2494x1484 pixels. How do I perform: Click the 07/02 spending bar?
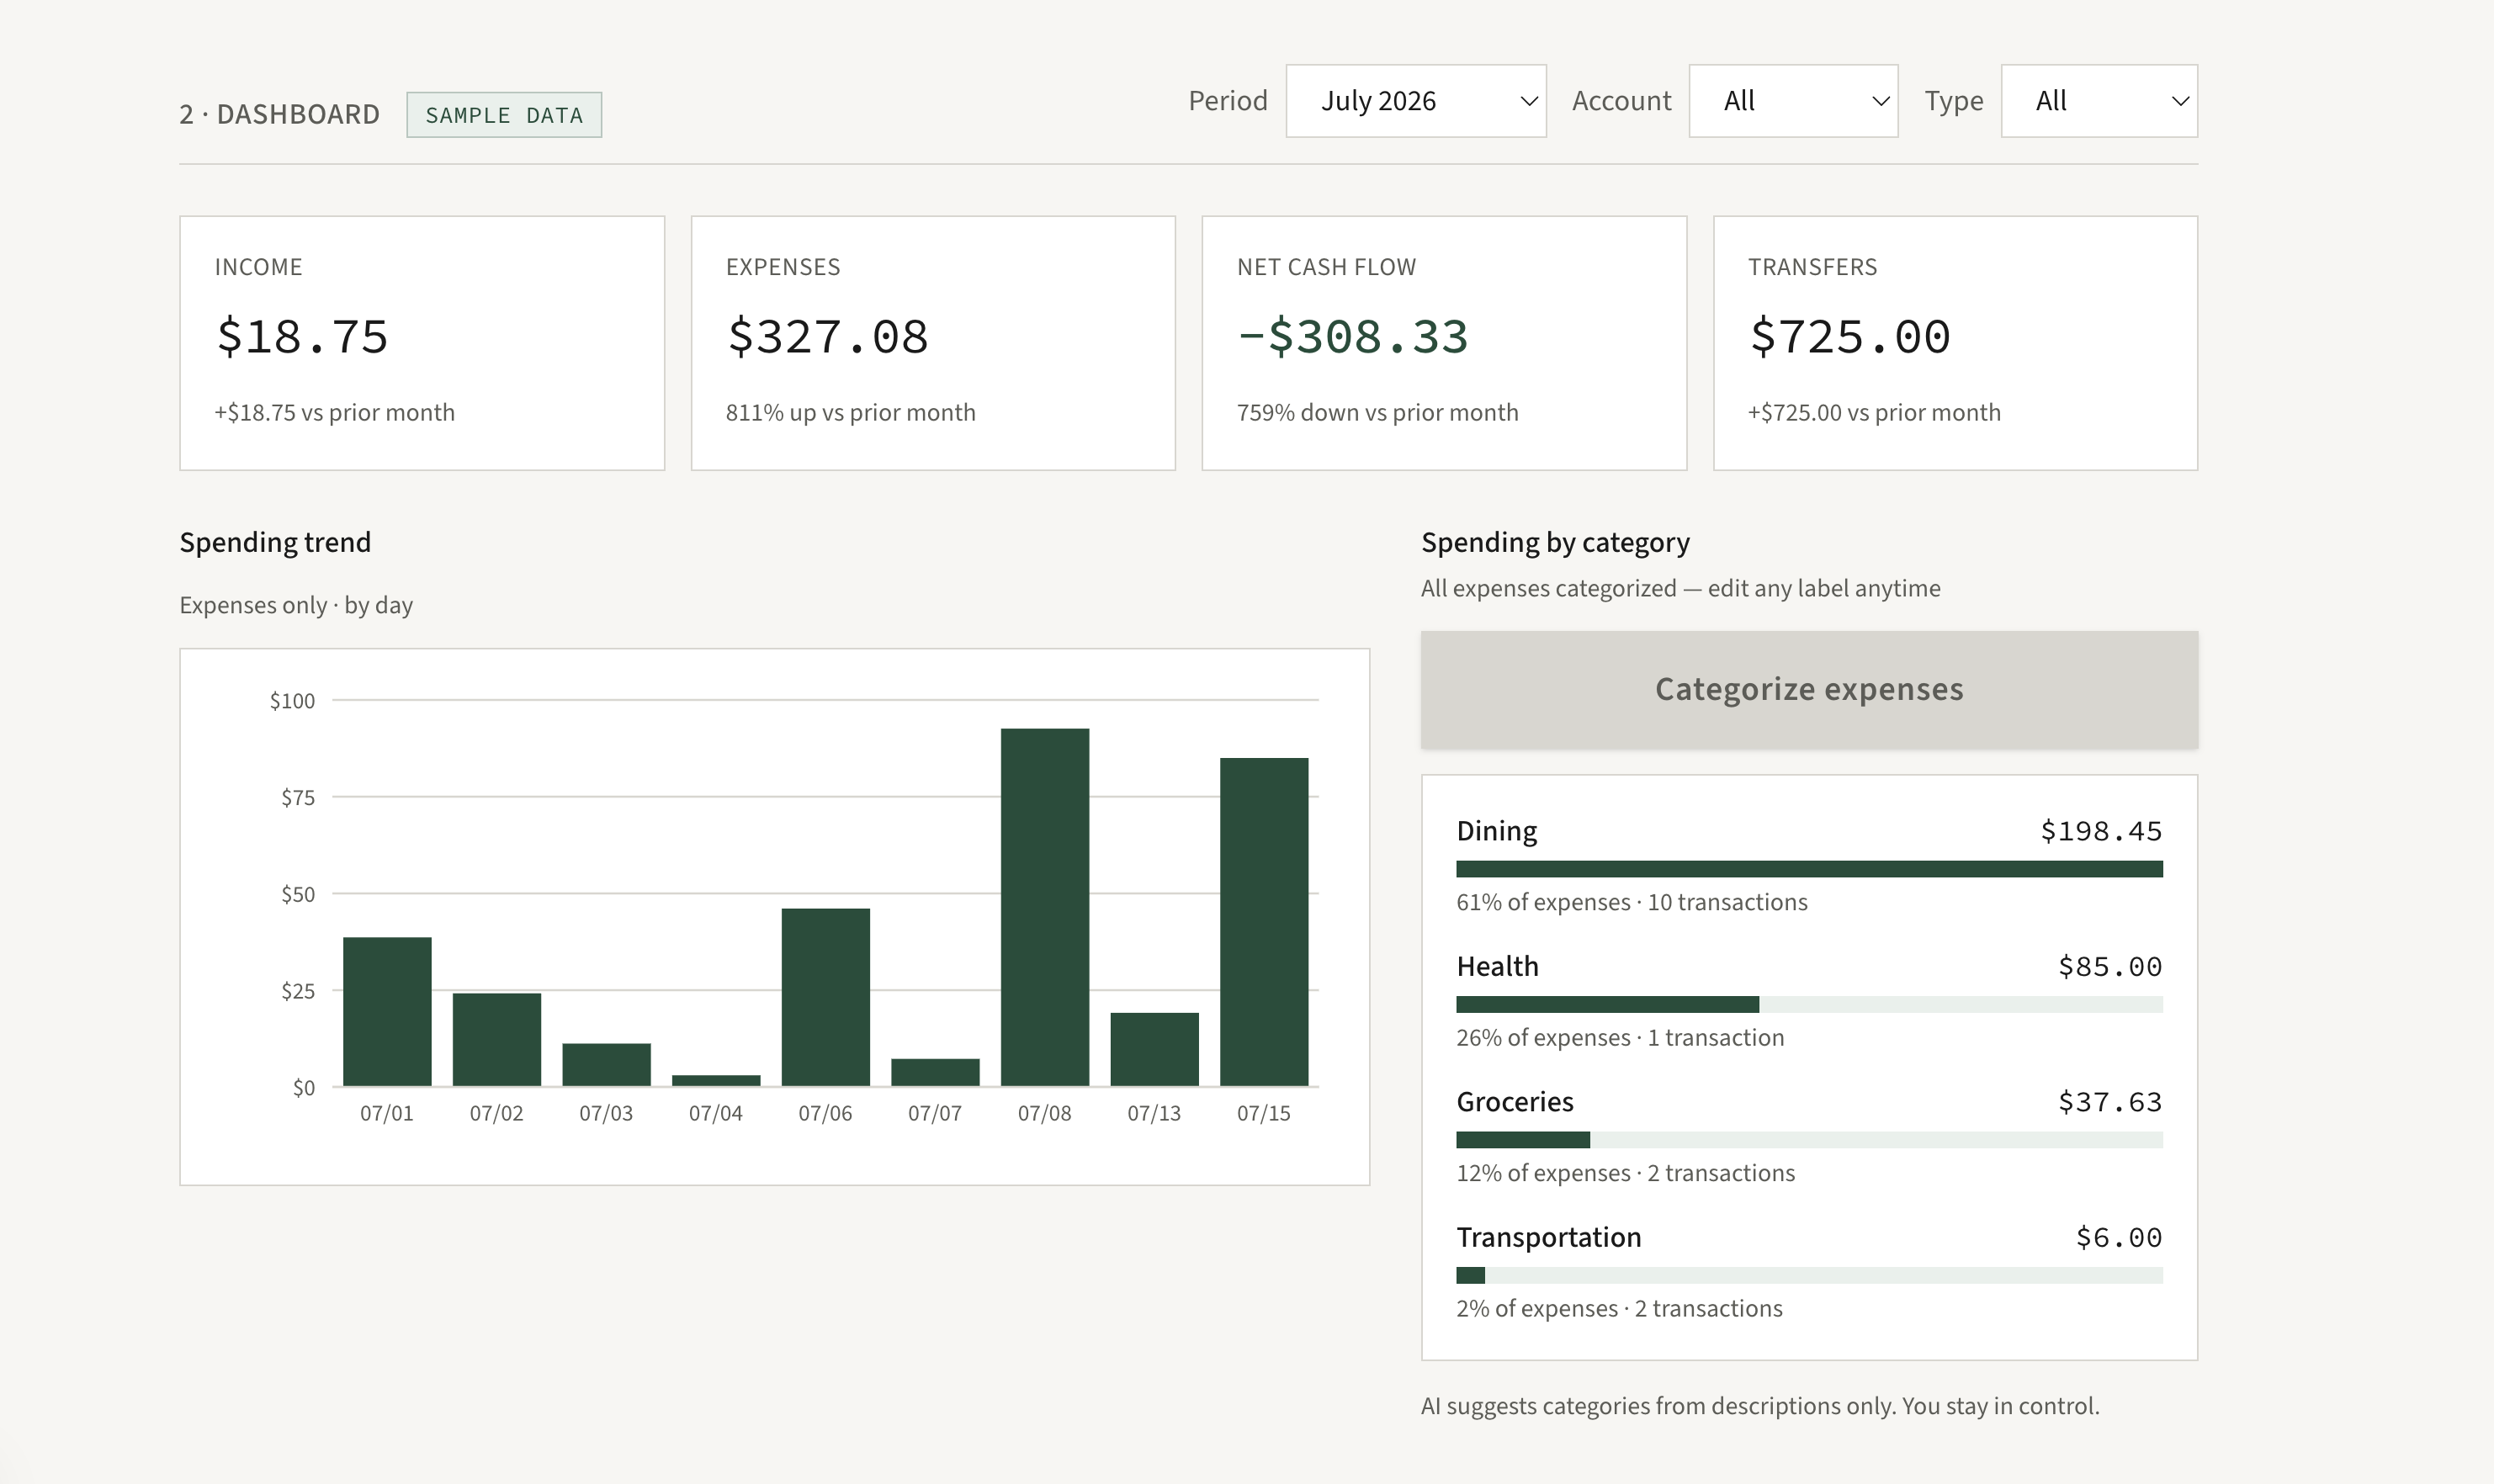[x=497, y=1039]
